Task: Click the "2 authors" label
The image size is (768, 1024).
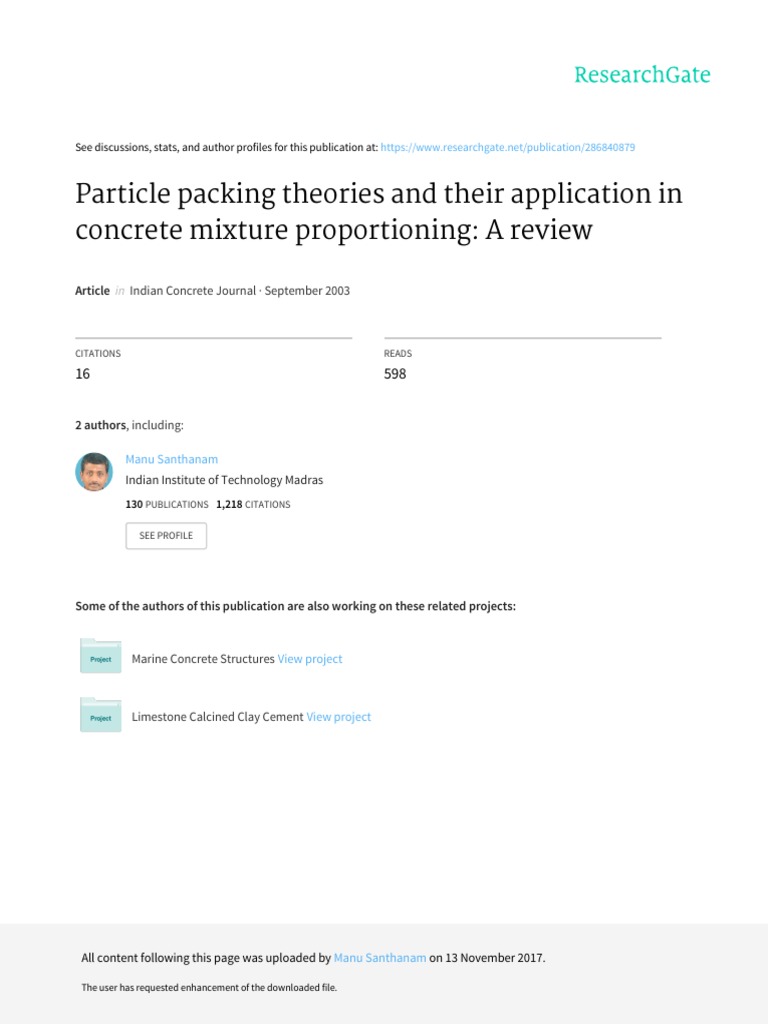Action: tap(100, 425)
